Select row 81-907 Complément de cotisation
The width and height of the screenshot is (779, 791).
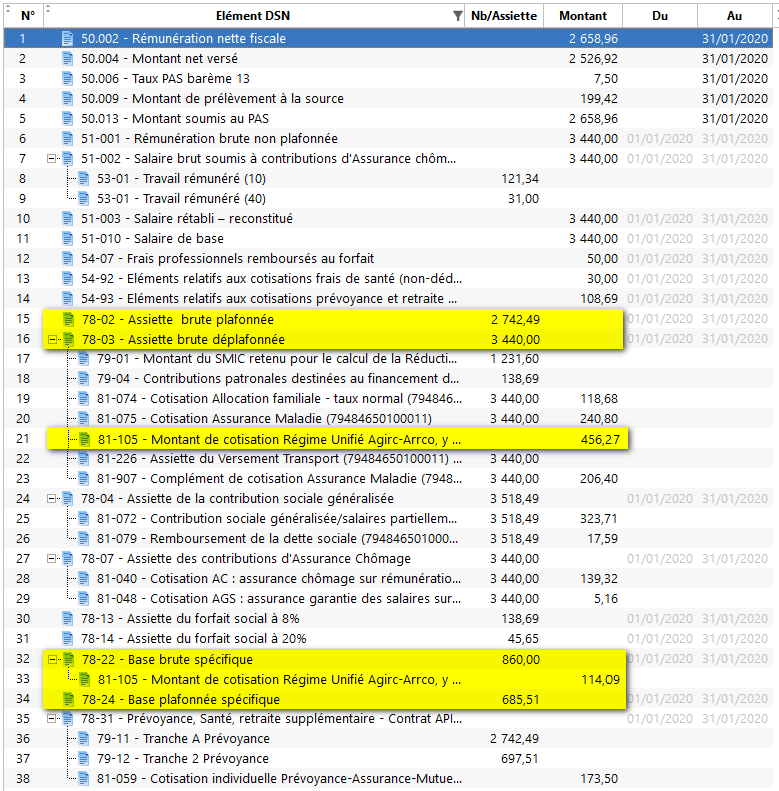(388, 478)
